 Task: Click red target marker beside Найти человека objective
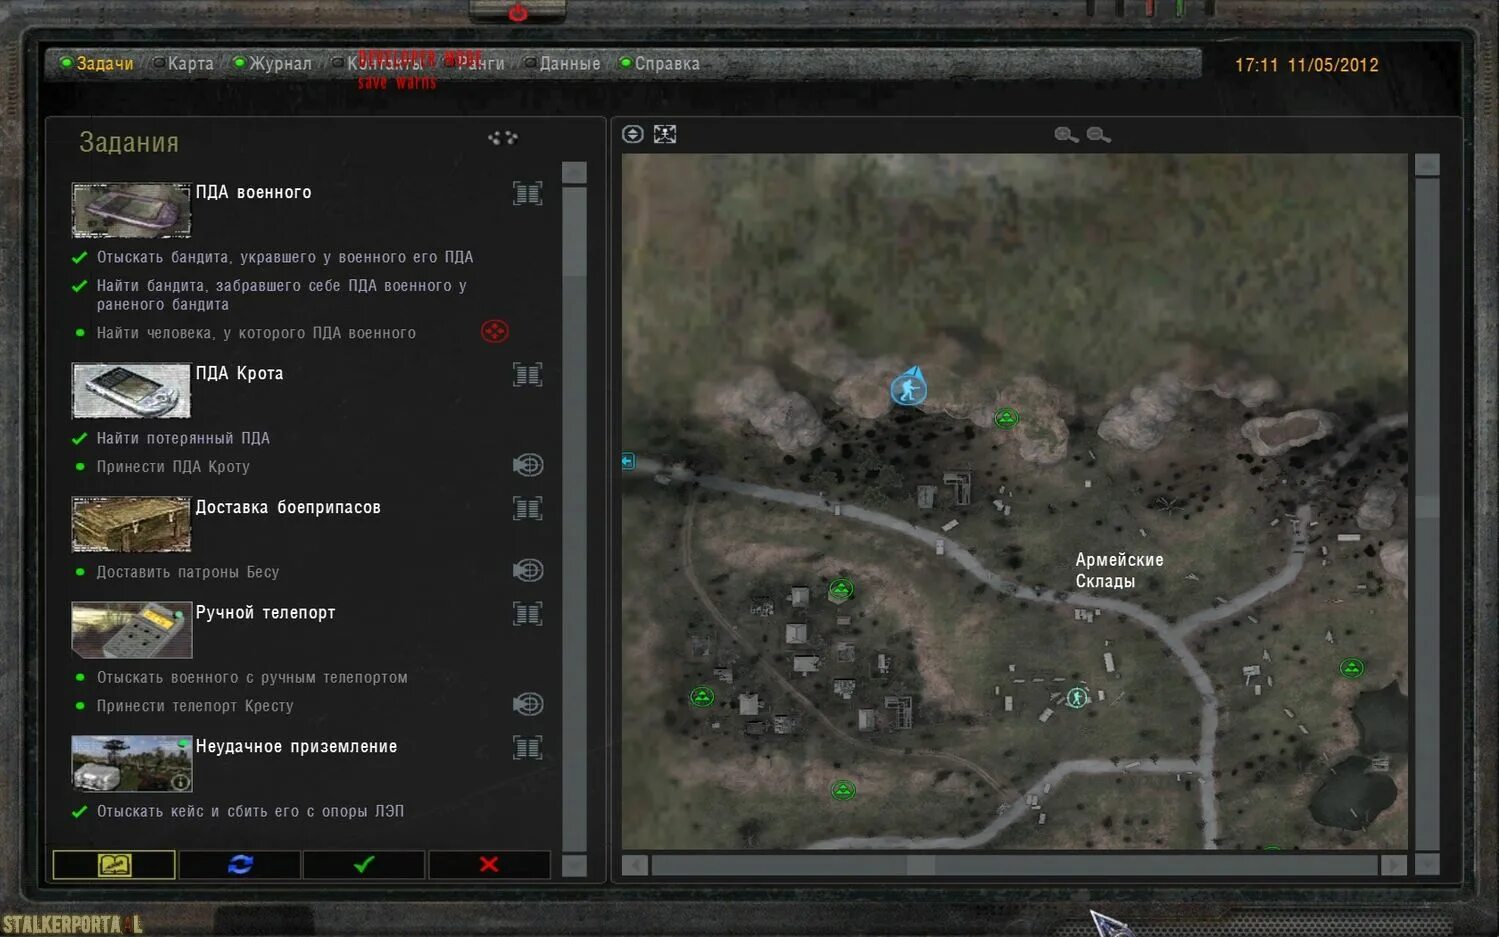click(495, 331)
